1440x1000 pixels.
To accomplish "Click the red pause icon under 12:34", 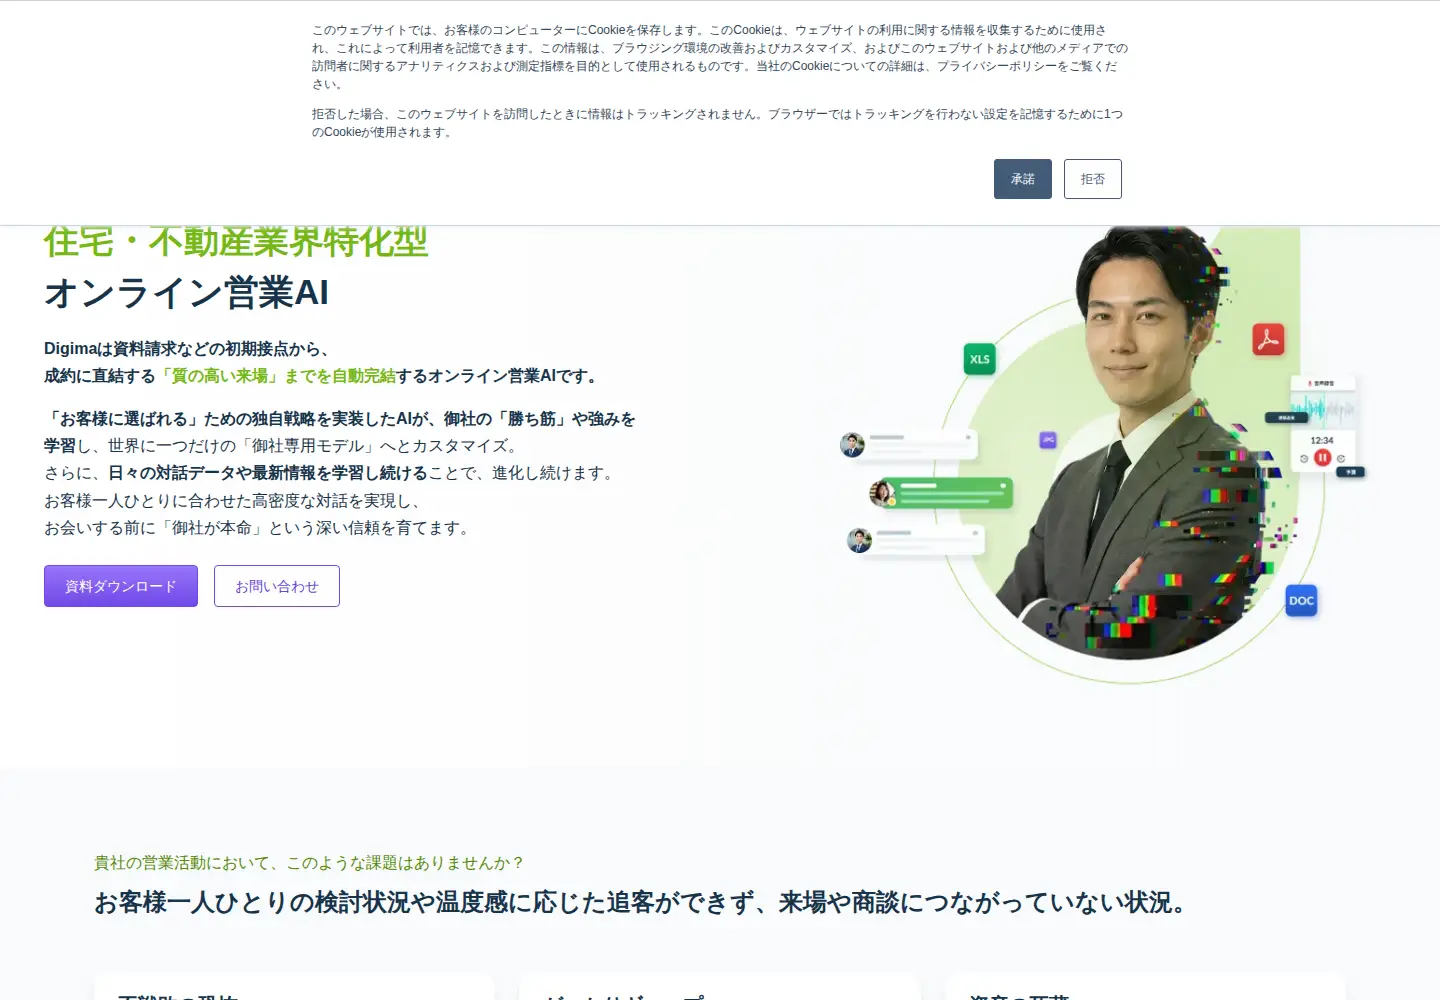I will point(1322,457).
